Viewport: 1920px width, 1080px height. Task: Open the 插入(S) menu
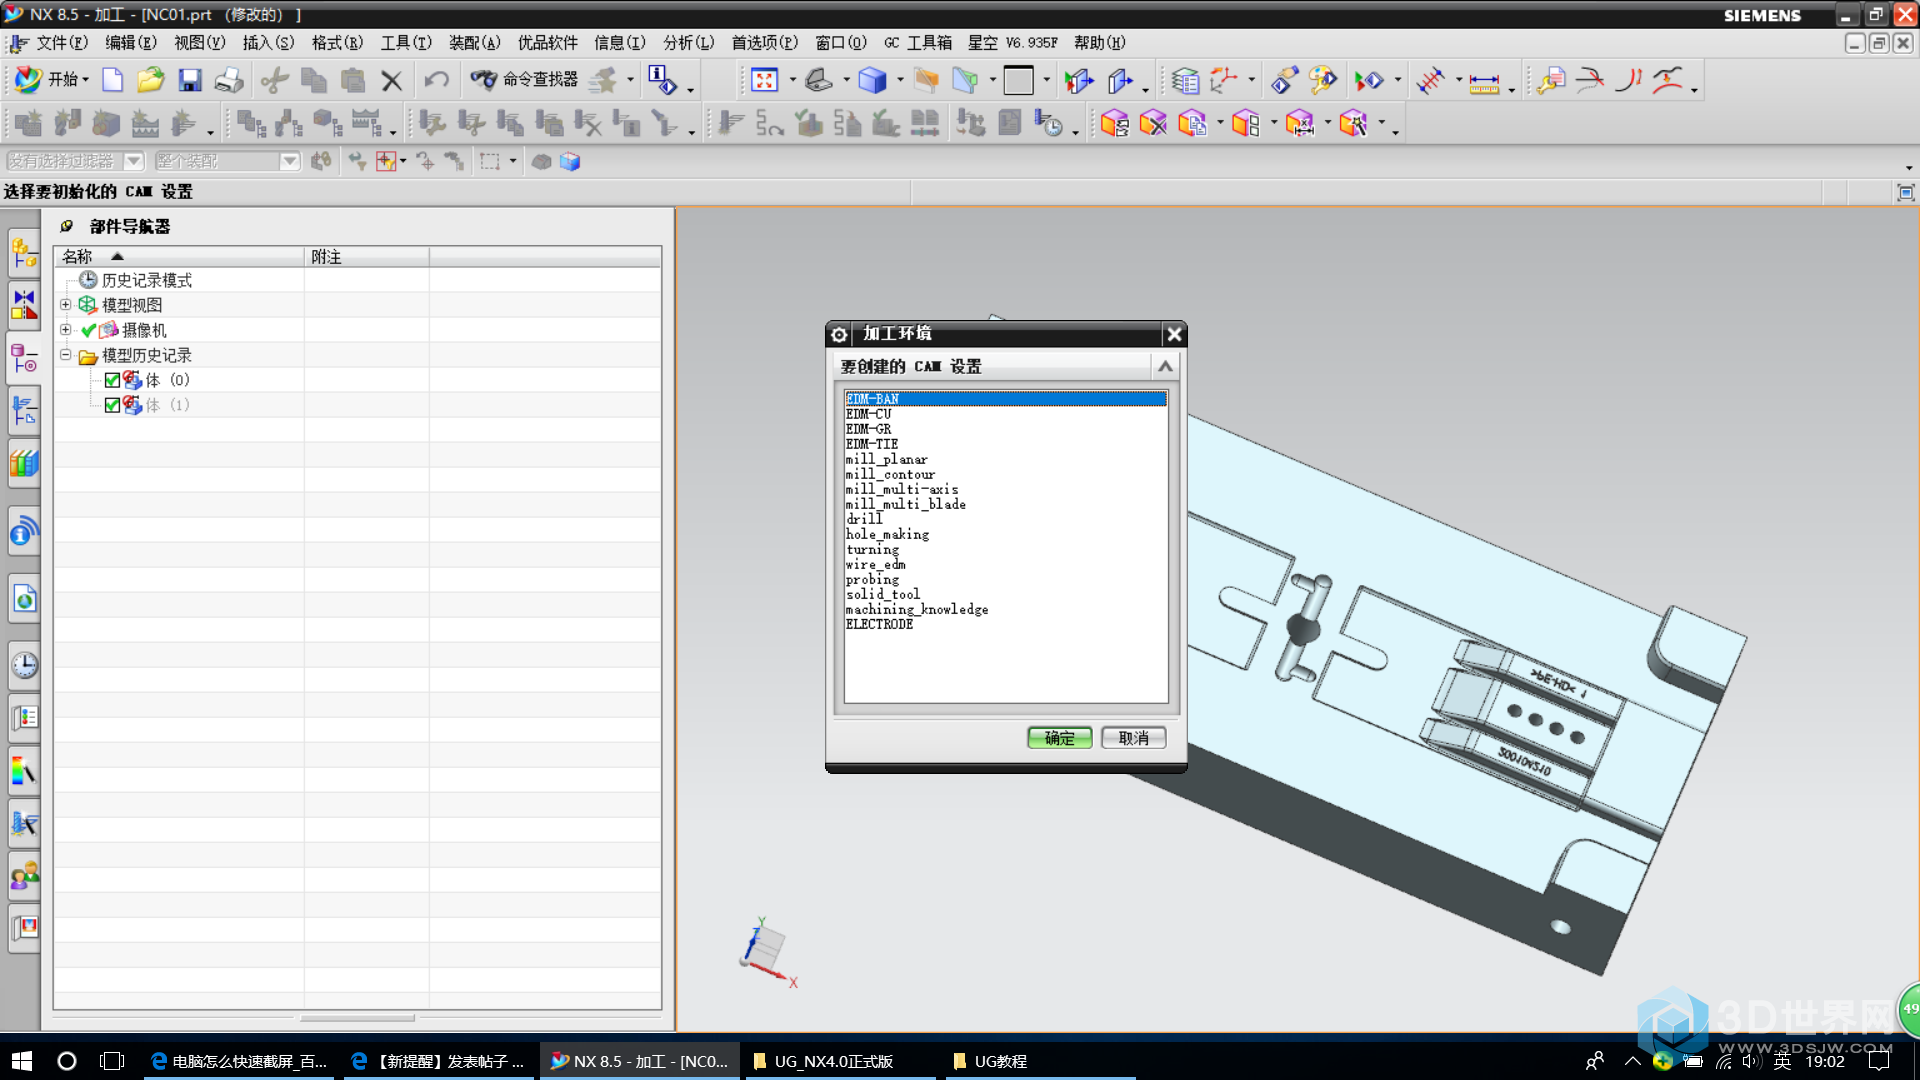point(268,42)
